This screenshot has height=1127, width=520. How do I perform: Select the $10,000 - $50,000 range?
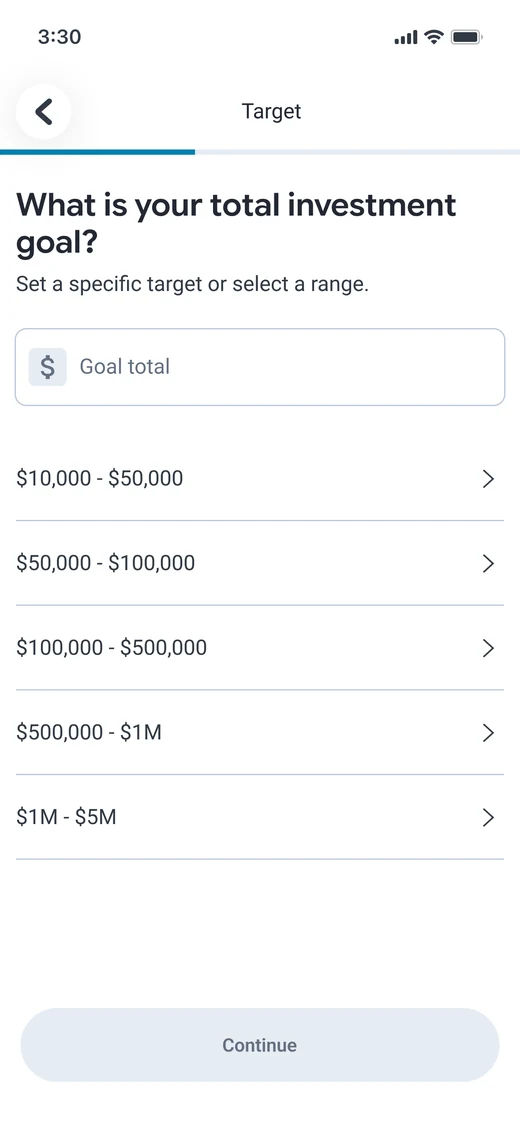pyautogui.click(x=260, y=479)
